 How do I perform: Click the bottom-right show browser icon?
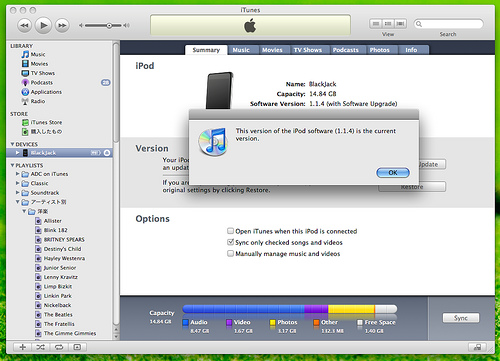pyautogui.click(x=477, y=347)
